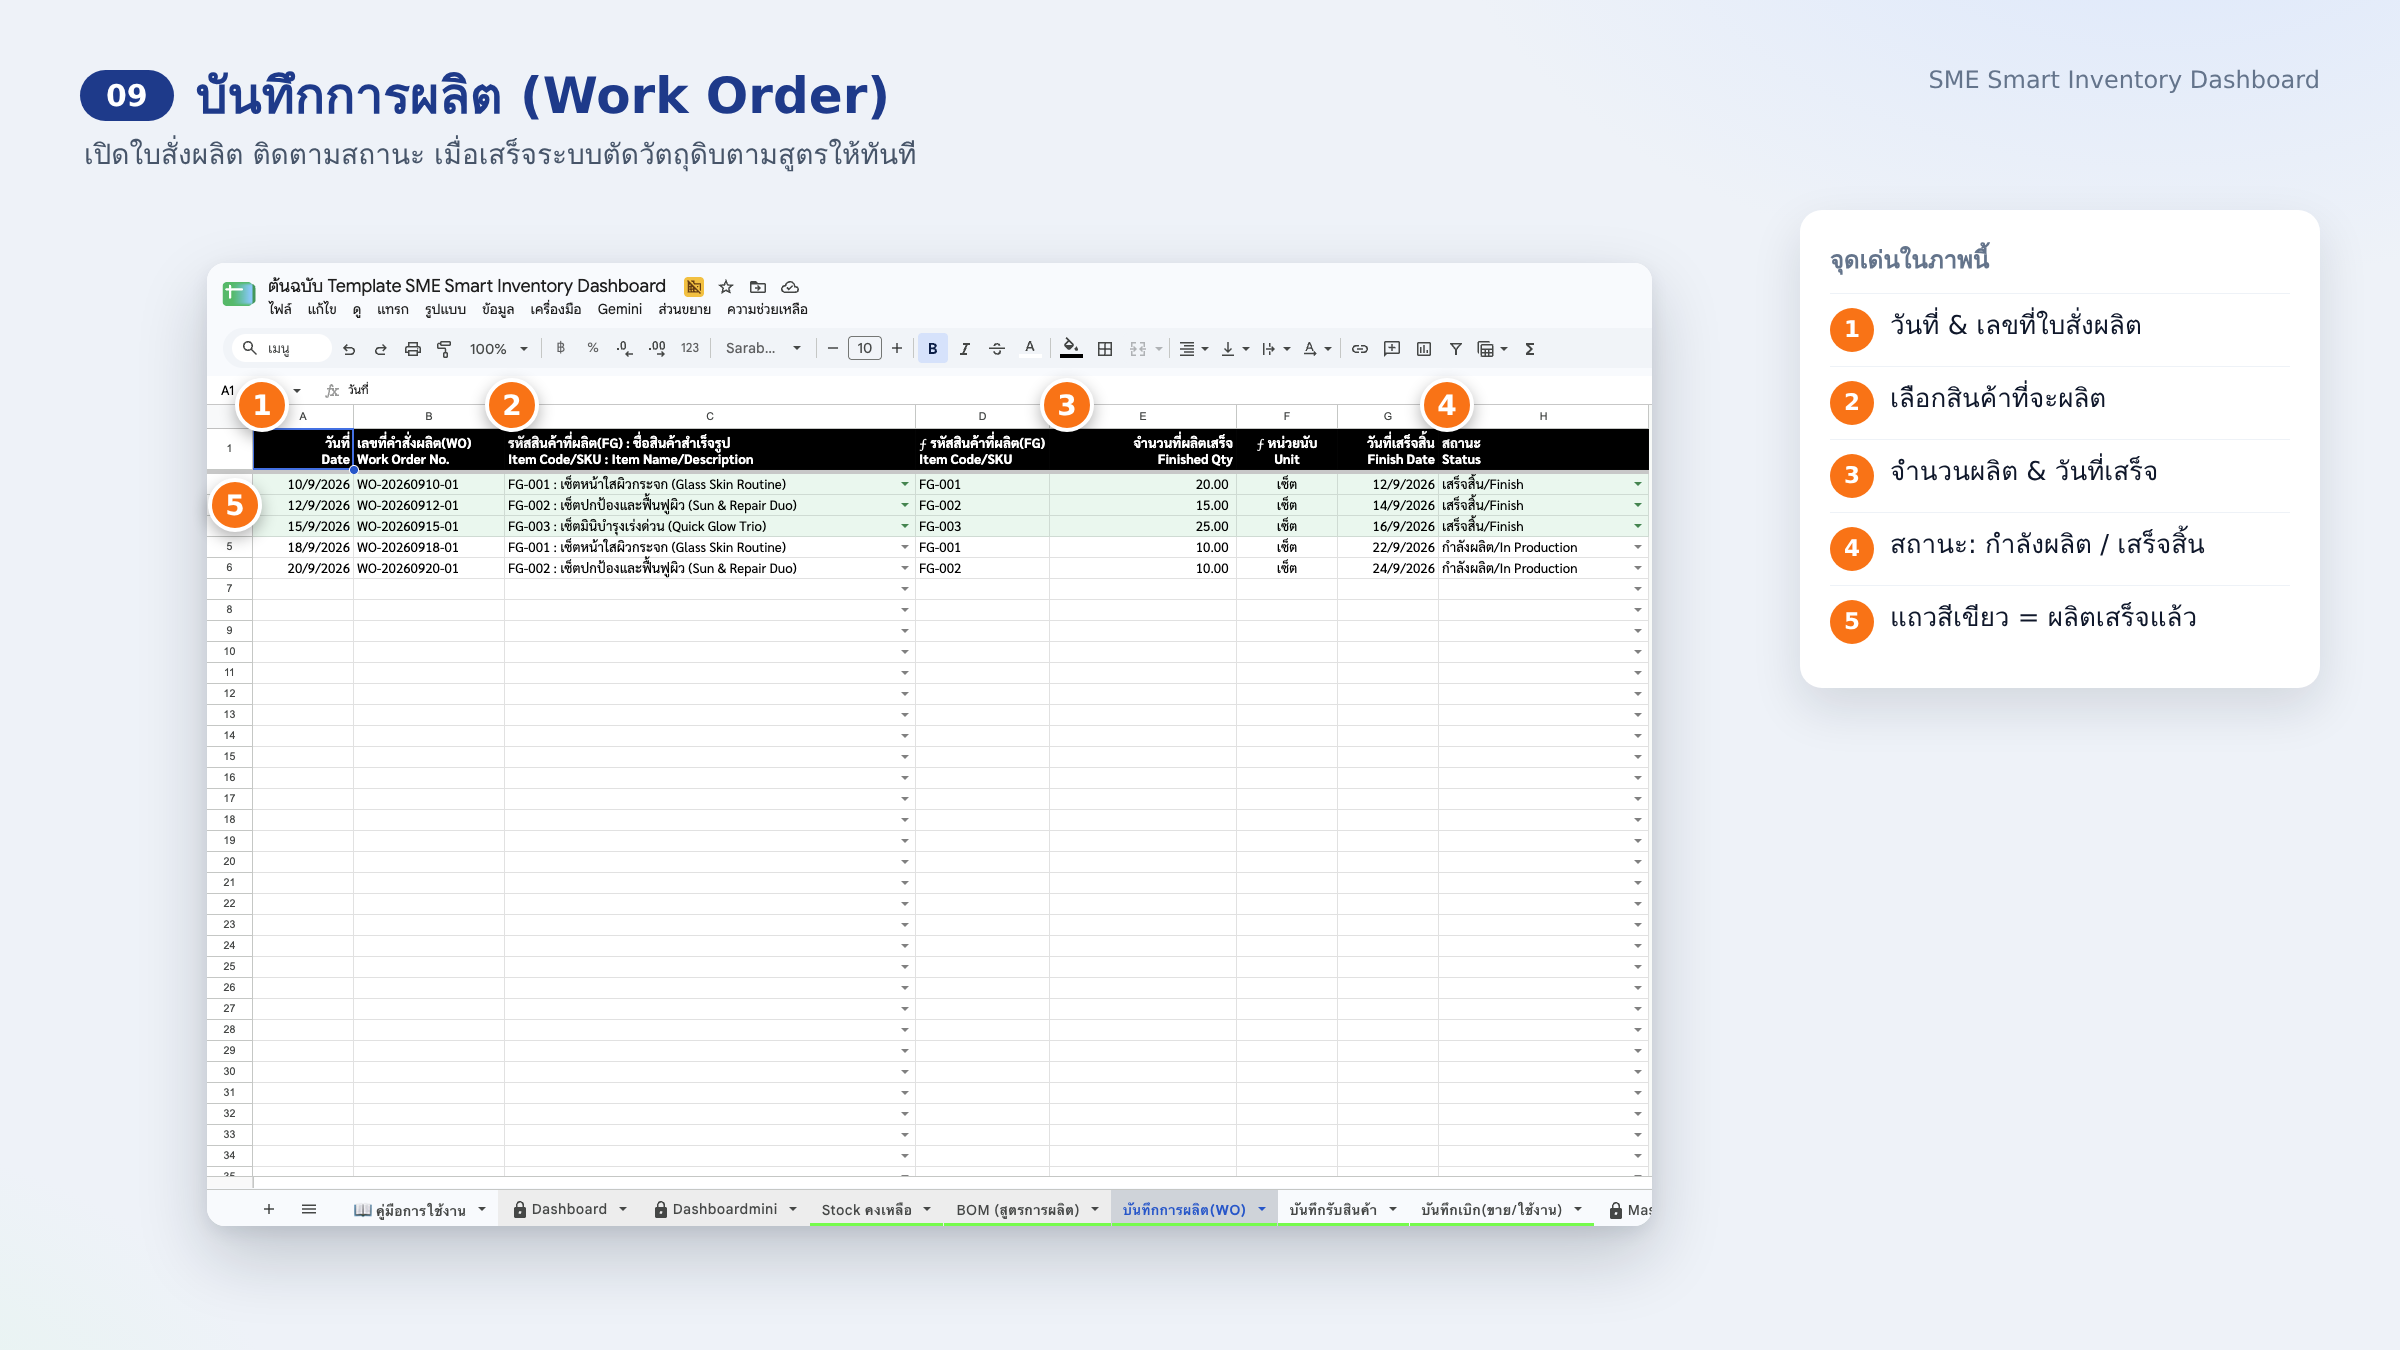Viewport: 2400px width, 1350px height.
Task: Toggle italic formatting
Action: tap(965, 349)
